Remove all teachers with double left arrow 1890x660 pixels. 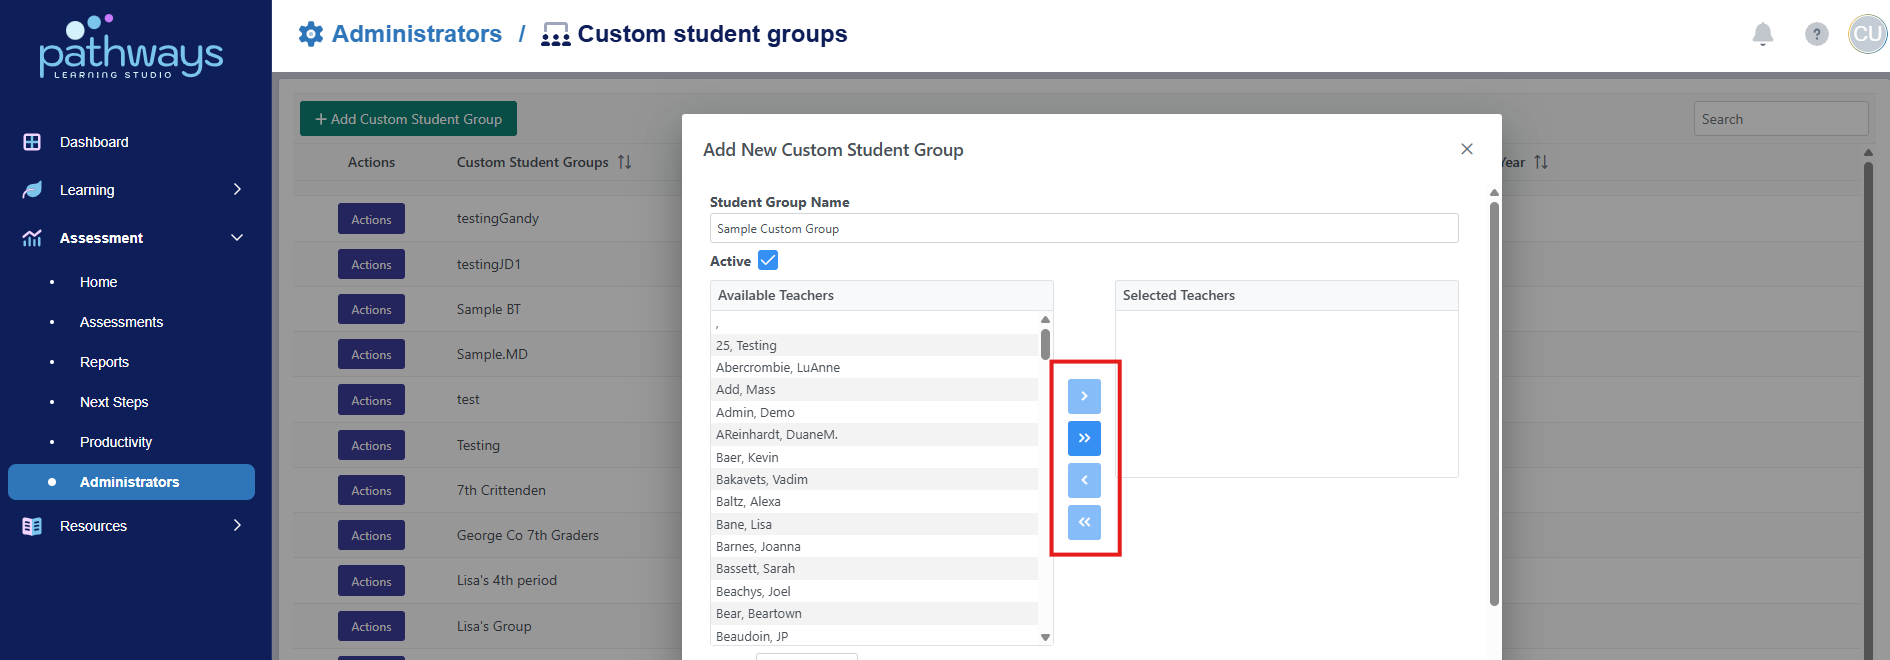pyautogui.click(x=1084, y=523)
